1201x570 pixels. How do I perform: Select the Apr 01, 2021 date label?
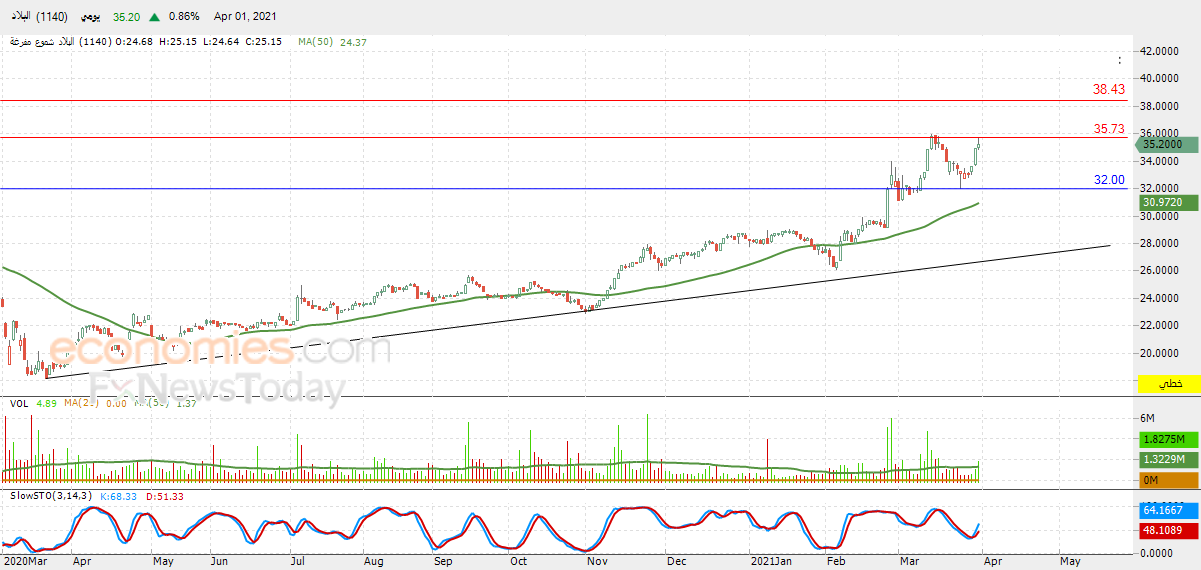coord(246,17)
